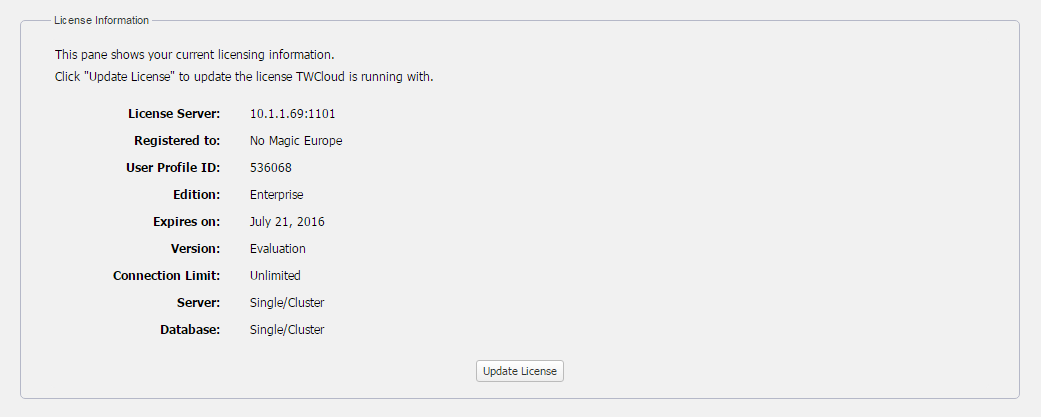Click the License Server label
1041x417 pixels.
174,114
